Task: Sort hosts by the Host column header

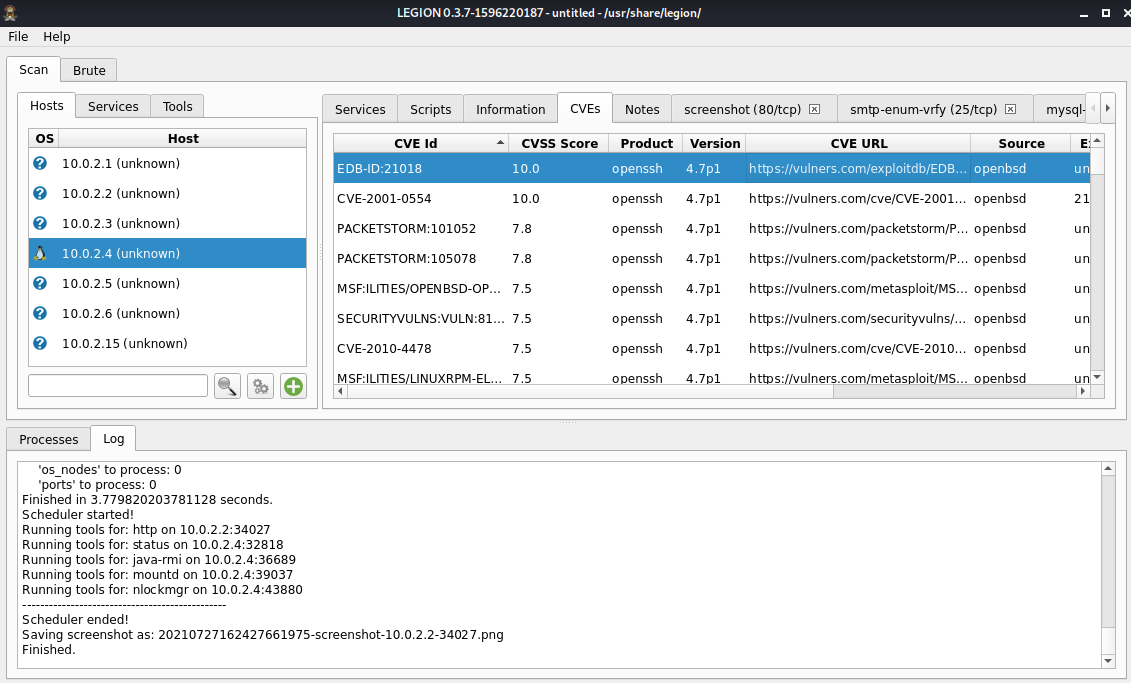Action: [x=183, y=138]
